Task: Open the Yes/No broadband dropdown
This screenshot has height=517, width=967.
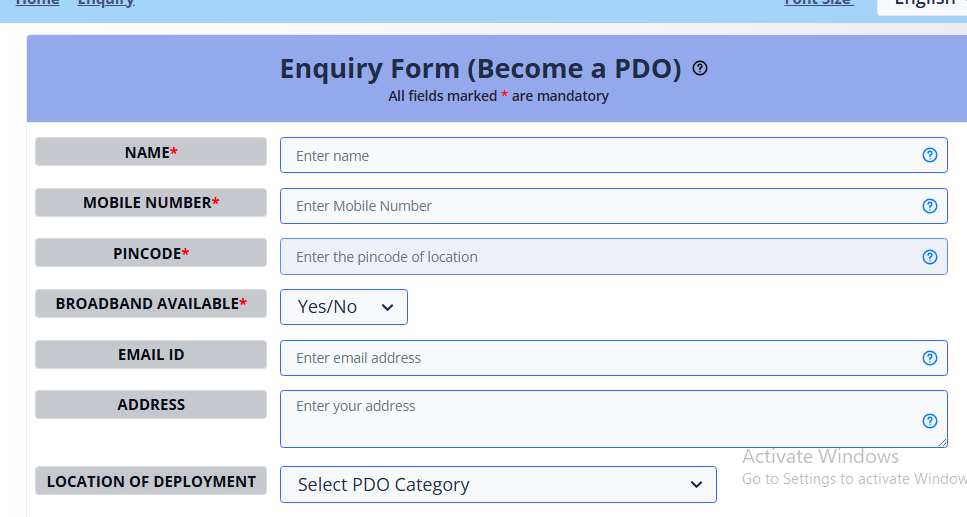Action: pyautogui.click(x=344, y=307)
